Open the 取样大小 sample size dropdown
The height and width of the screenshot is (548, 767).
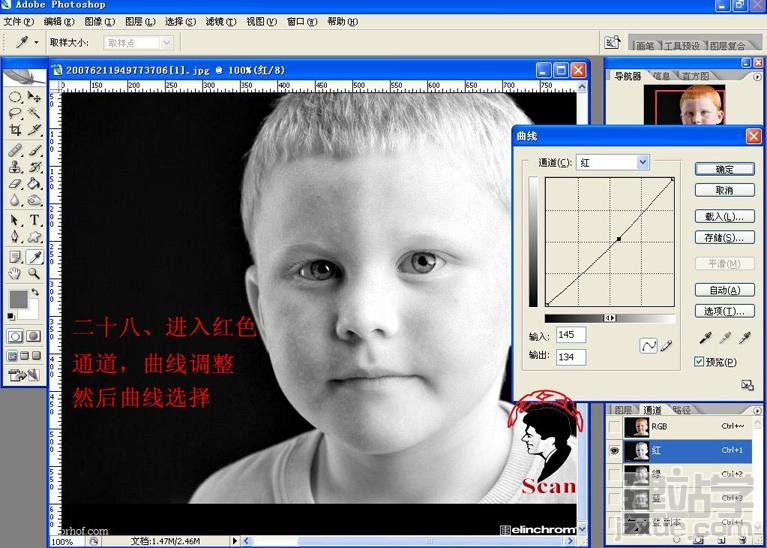(167, 43)
